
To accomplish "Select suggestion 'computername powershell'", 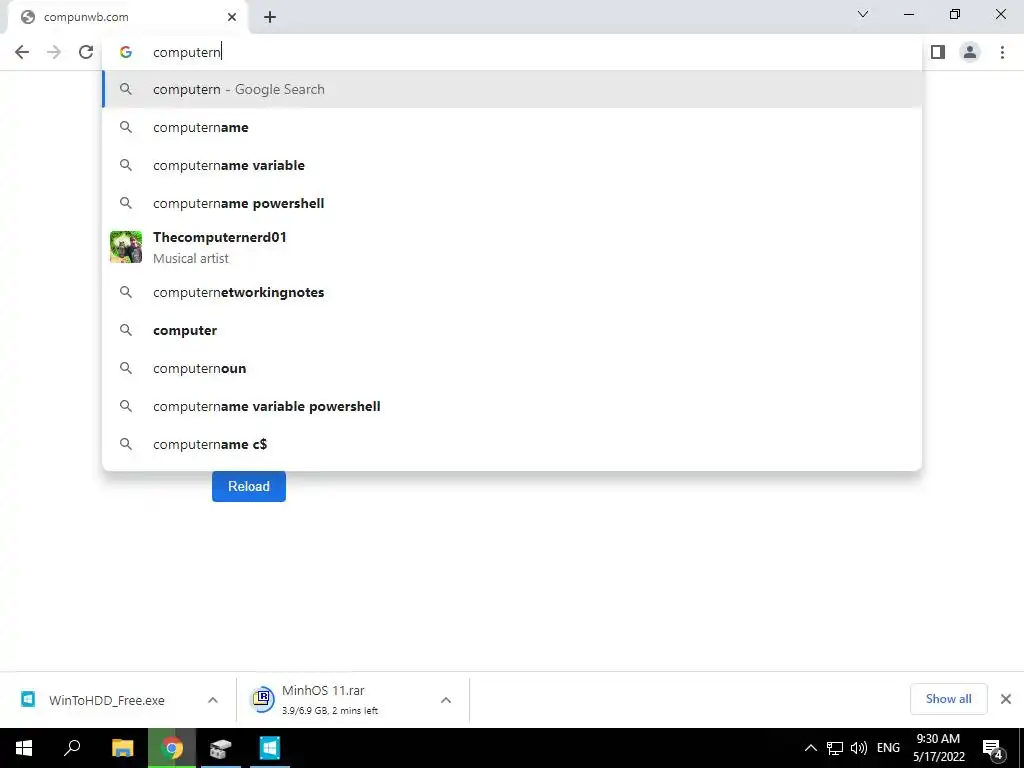I will tap(512, 203).
